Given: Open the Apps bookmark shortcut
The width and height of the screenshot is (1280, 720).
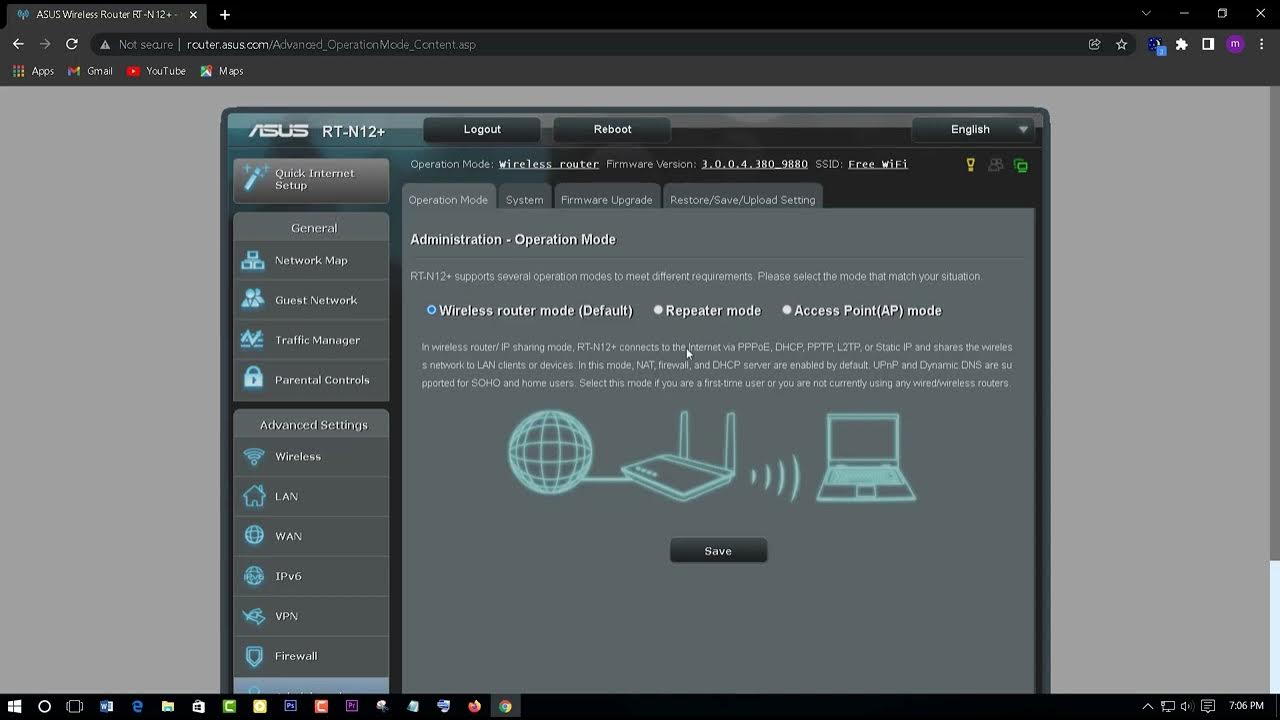Looking at the screenshot, I should [x=33, y=71].
